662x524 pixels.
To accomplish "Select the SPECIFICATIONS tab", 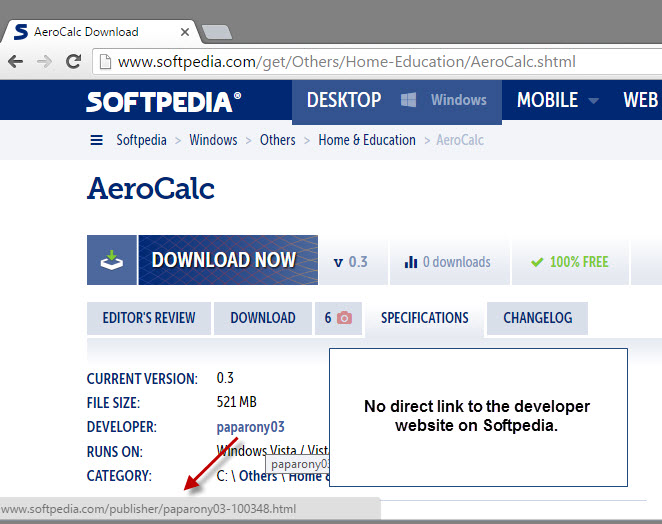I will 424,318.
